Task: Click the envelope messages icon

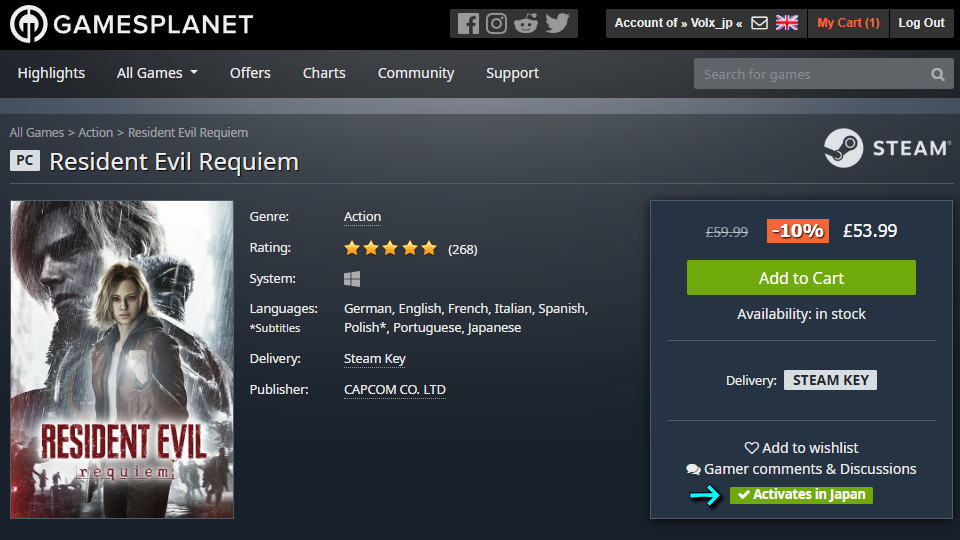Action: [x=760, y=23]
